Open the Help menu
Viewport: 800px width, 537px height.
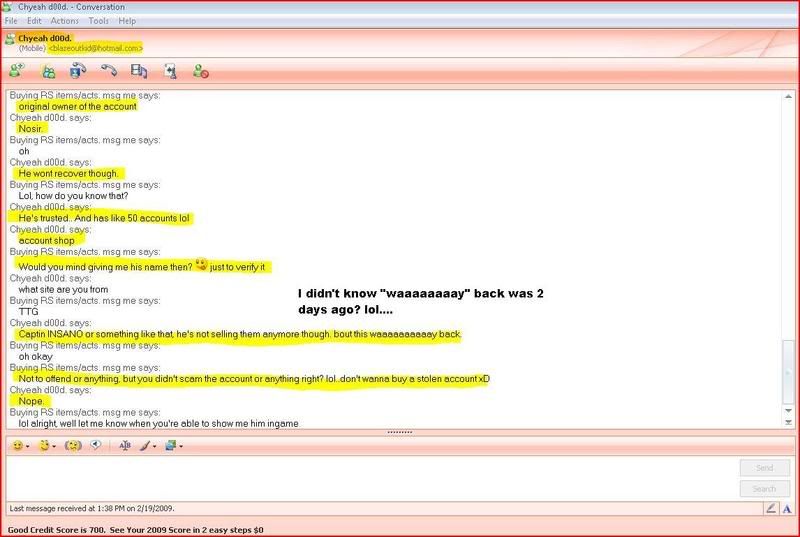(x=127, y=21)
